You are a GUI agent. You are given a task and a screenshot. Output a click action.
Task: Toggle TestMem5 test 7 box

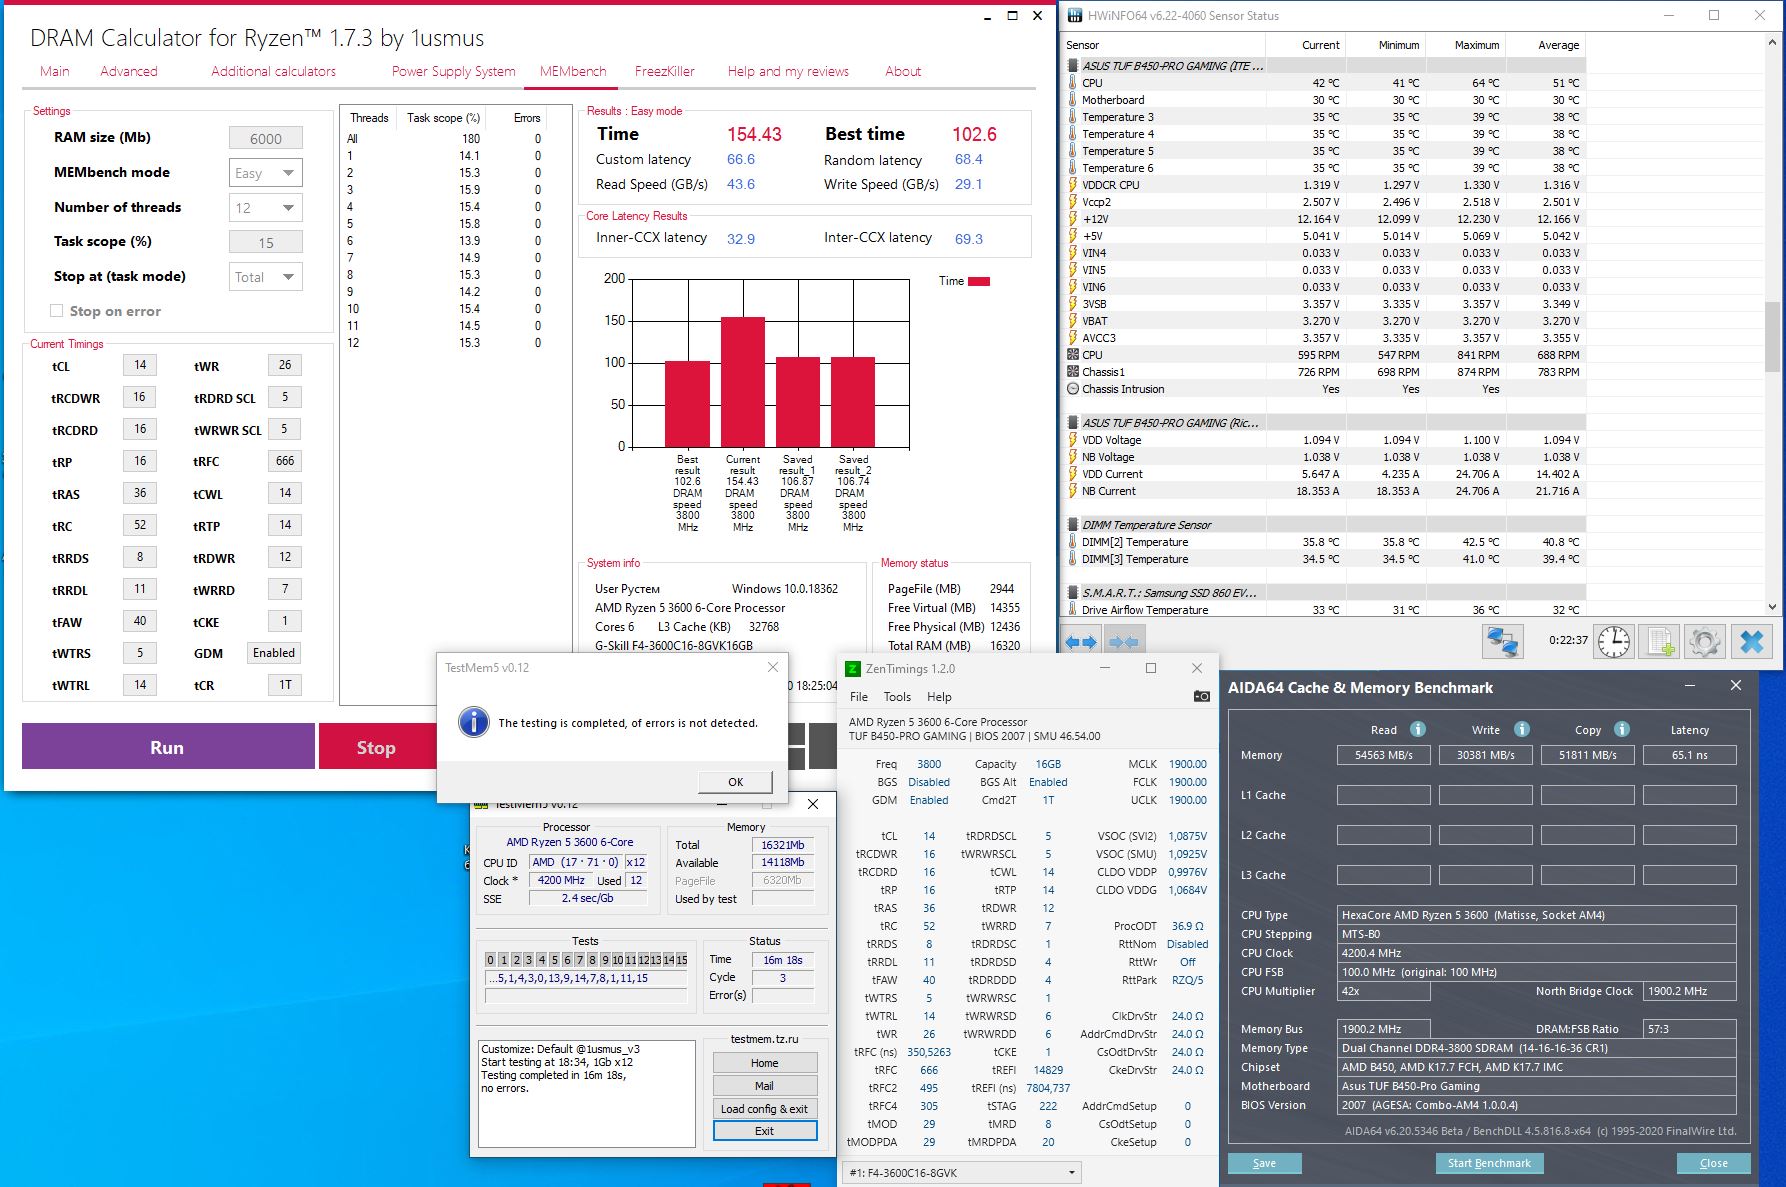tap(579, 960)
